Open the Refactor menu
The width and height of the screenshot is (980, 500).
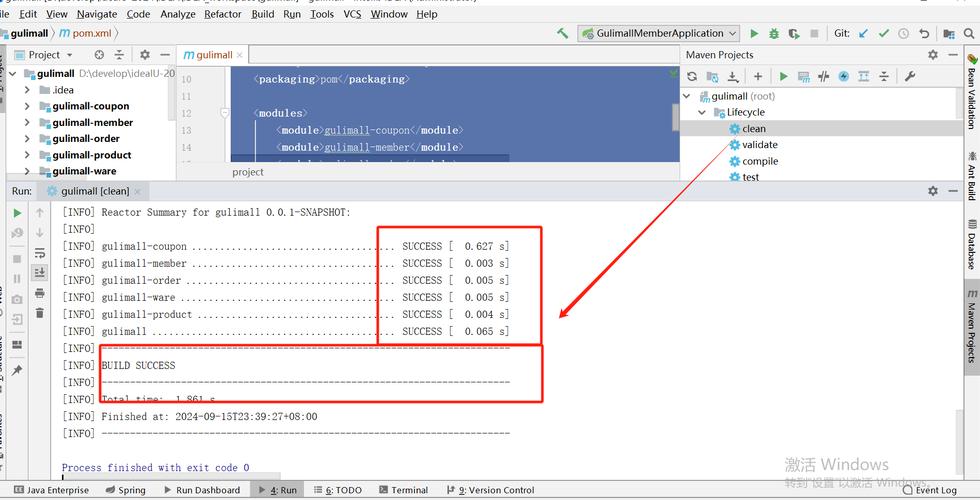[x=222, y=14]
